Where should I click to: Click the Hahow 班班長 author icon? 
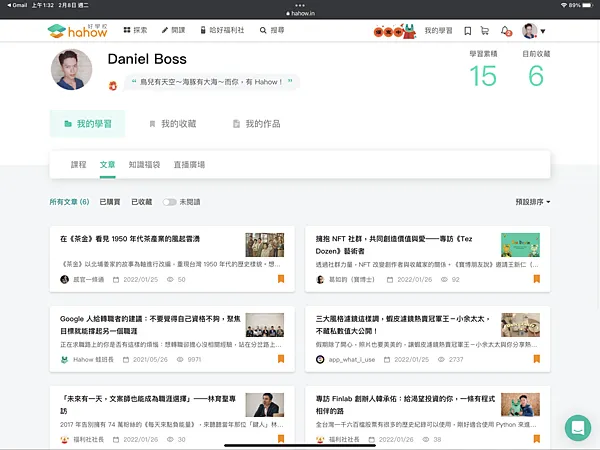tap(64, 359)
